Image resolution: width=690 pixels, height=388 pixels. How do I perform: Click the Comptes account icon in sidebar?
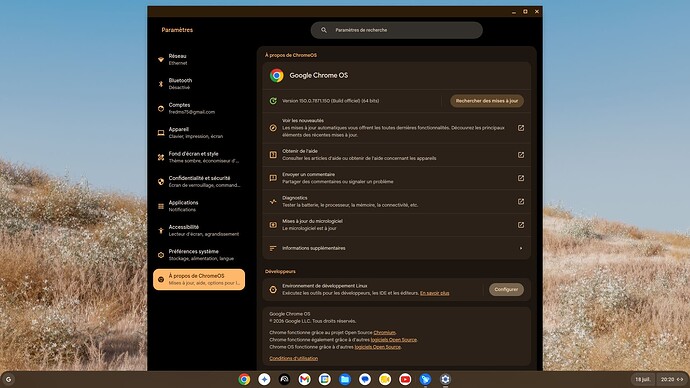[x=161, y=109]
